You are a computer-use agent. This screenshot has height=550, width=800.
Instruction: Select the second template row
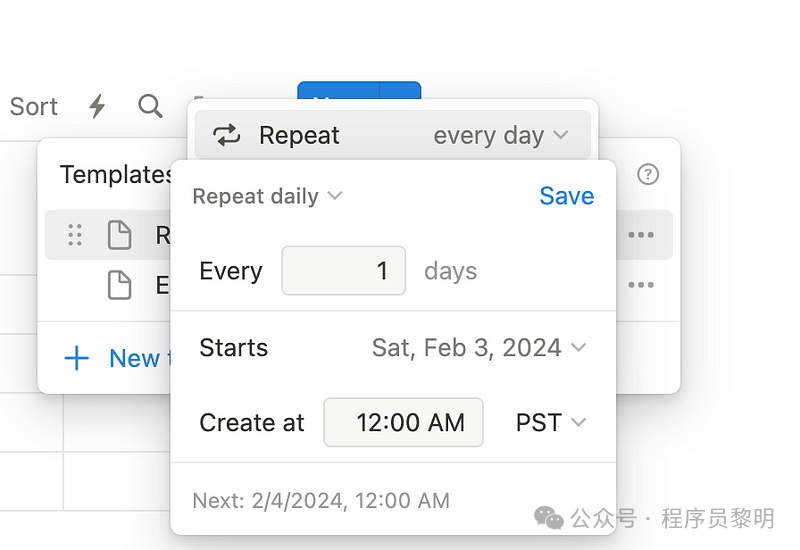click(140, 285)
